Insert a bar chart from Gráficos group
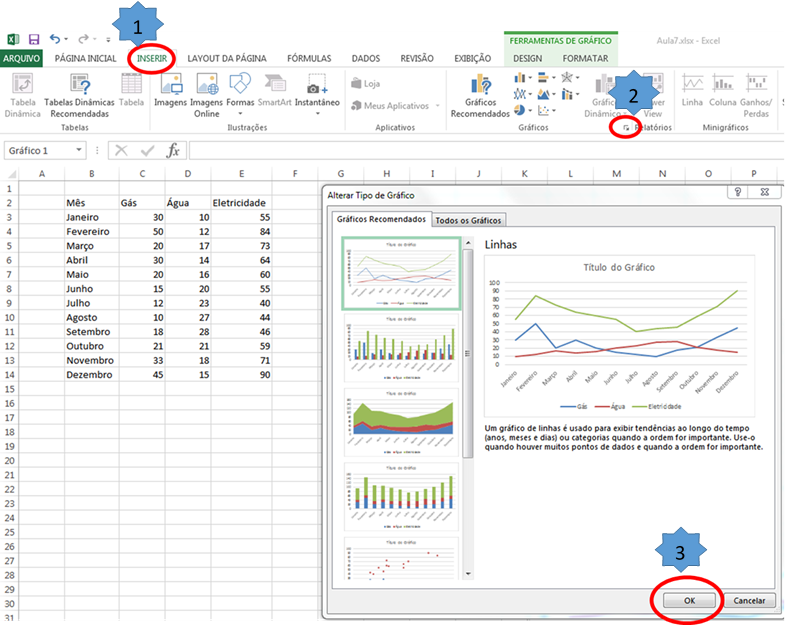 544,78
